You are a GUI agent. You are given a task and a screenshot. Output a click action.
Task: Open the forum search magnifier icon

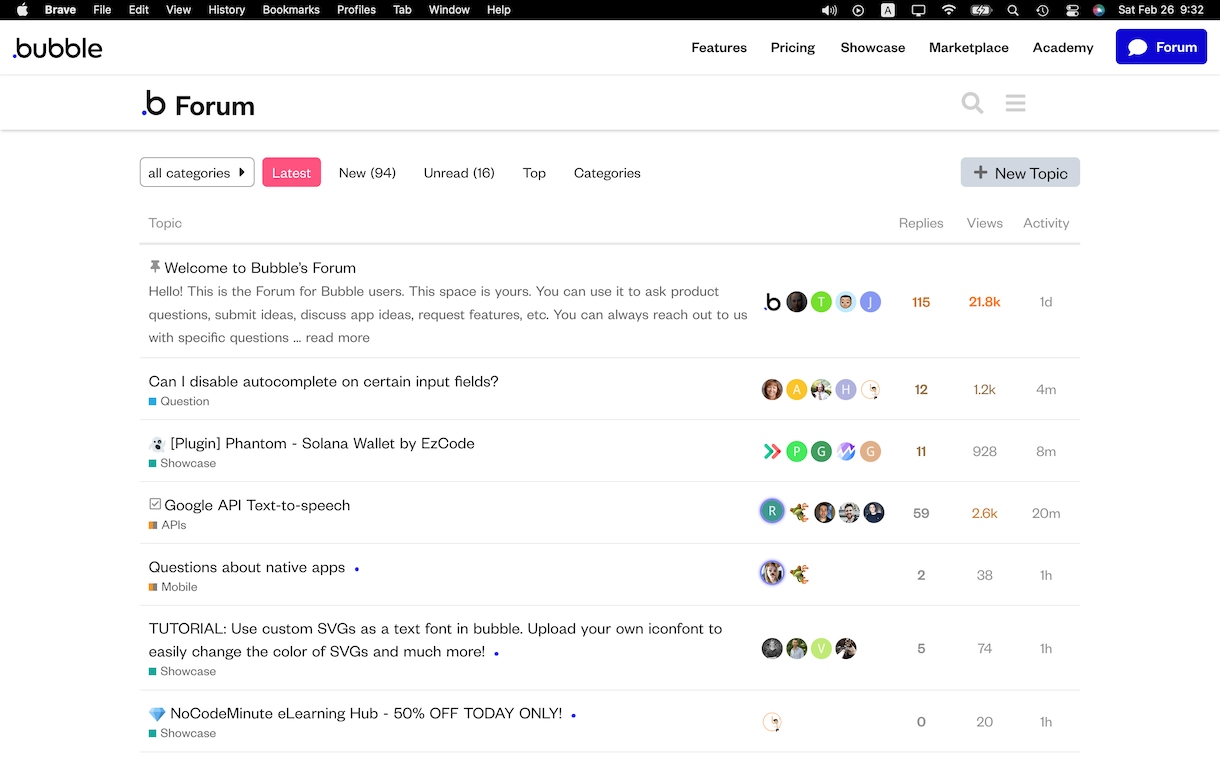972,103
